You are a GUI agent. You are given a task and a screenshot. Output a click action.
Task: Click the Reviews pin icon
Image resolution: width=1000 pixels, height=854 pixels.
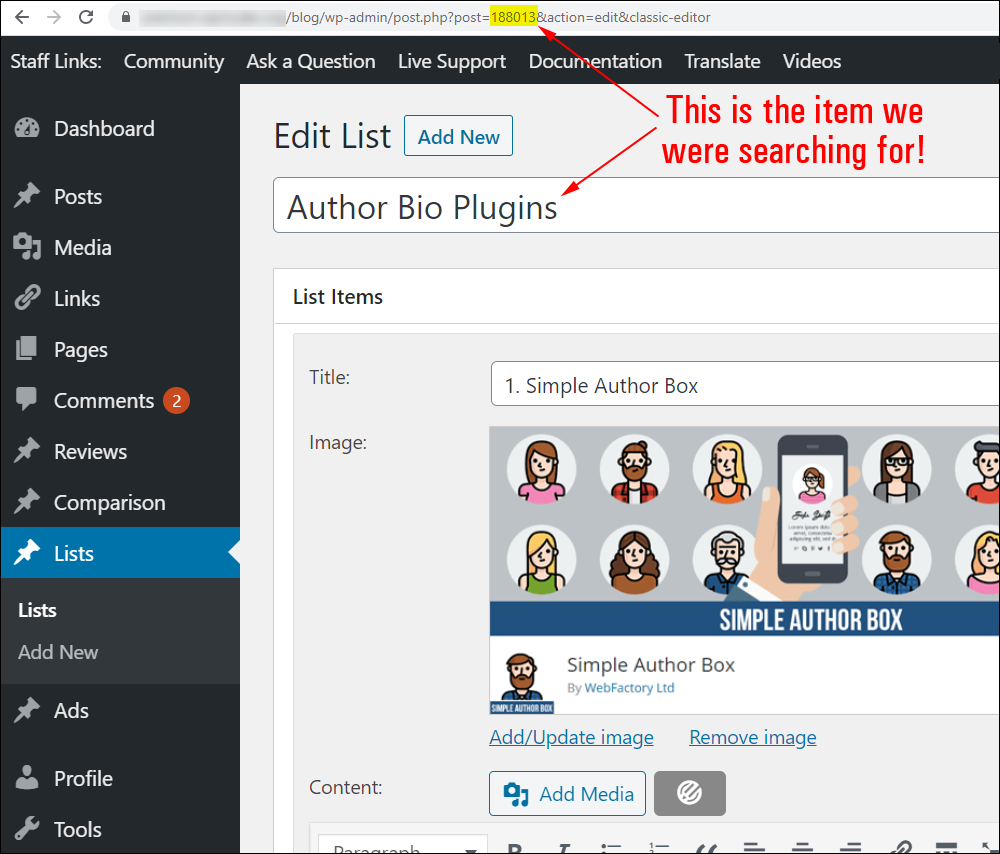pos(27,451)
